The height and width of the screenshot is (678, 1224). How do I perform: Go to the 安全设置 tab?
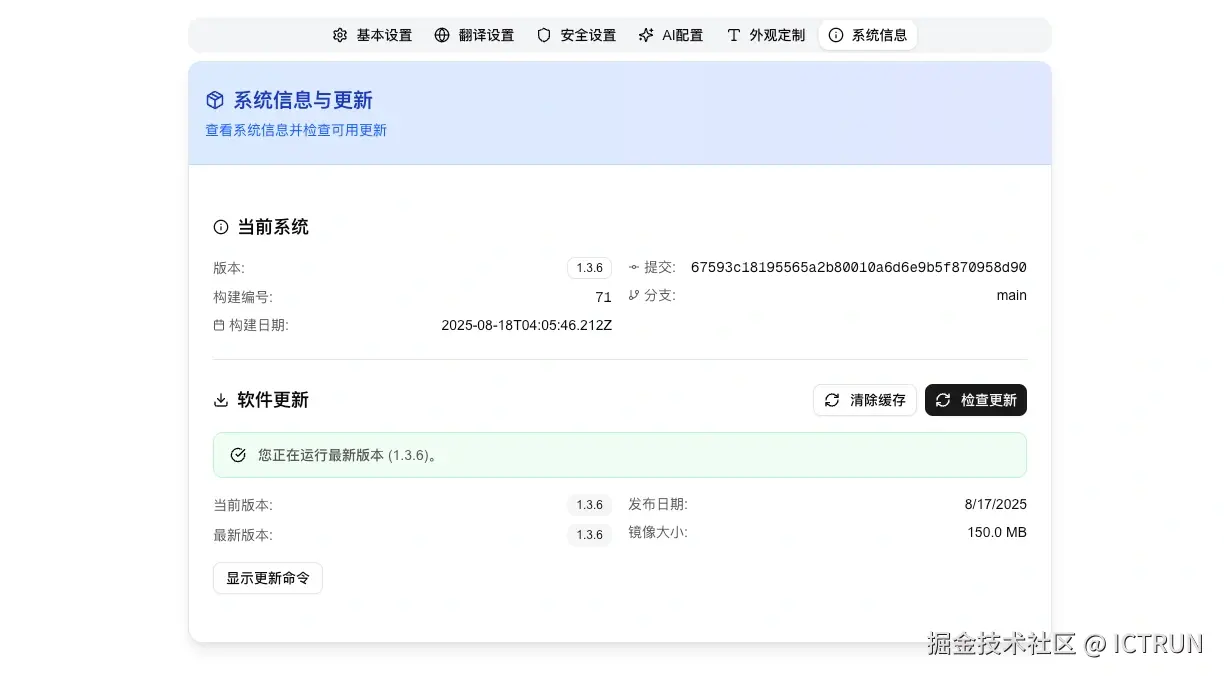pyautogui.click(x=576, y=35)
